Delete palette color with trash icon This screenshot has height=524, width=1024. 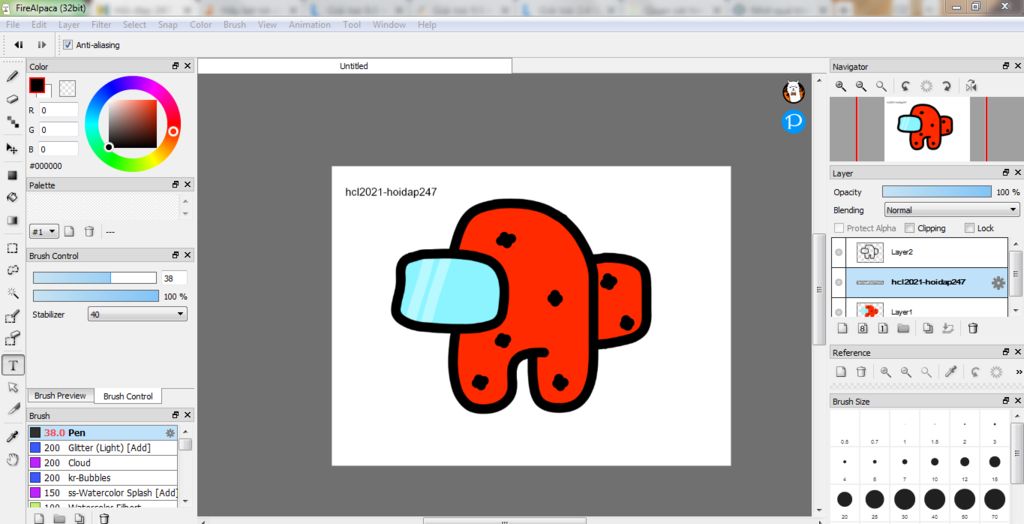[89, 231]
